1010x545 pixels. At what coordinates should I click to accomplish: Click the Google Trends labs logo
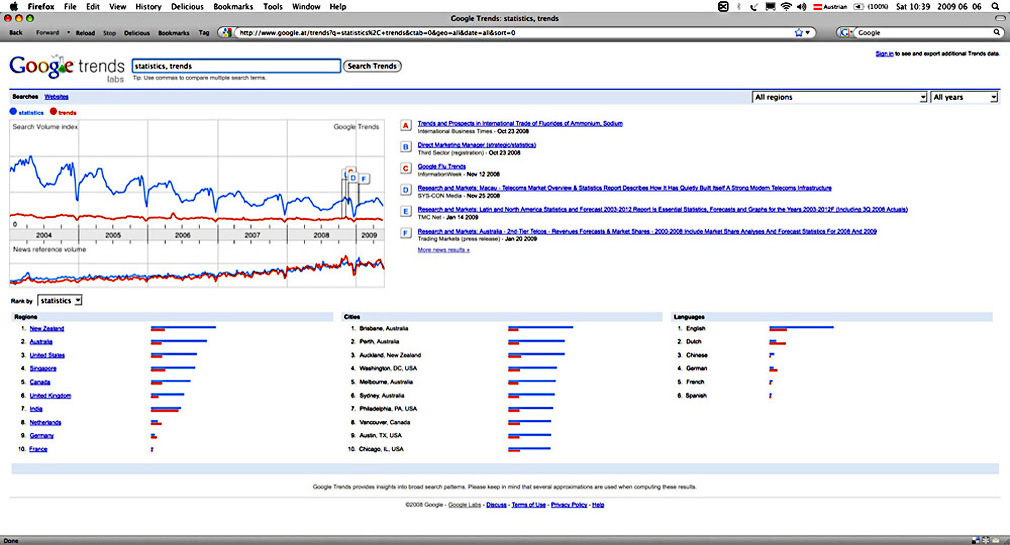pyautogui.click(x=67, y=68)
